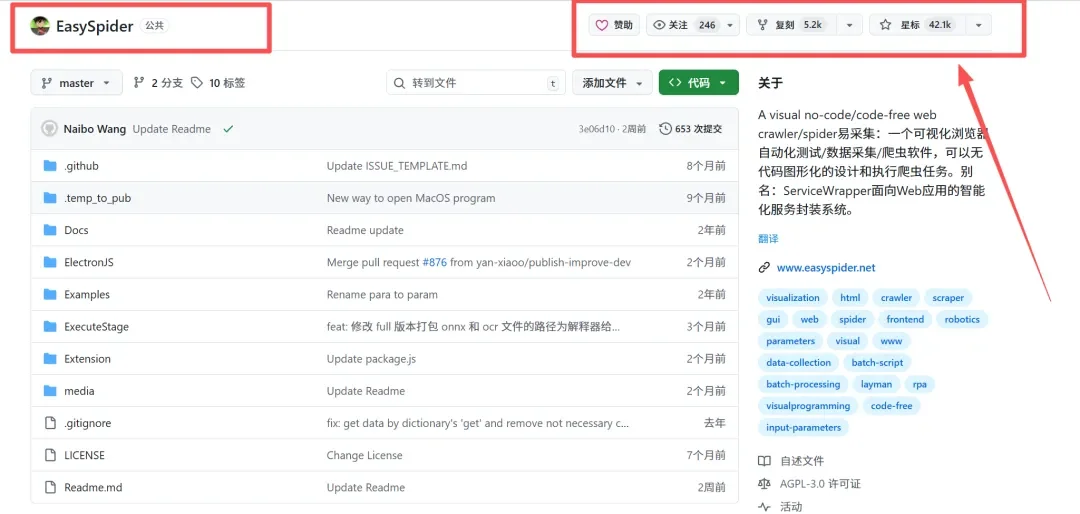Select the scraper topic tag
Screen dimensions: 1080x514
[948, 298]
